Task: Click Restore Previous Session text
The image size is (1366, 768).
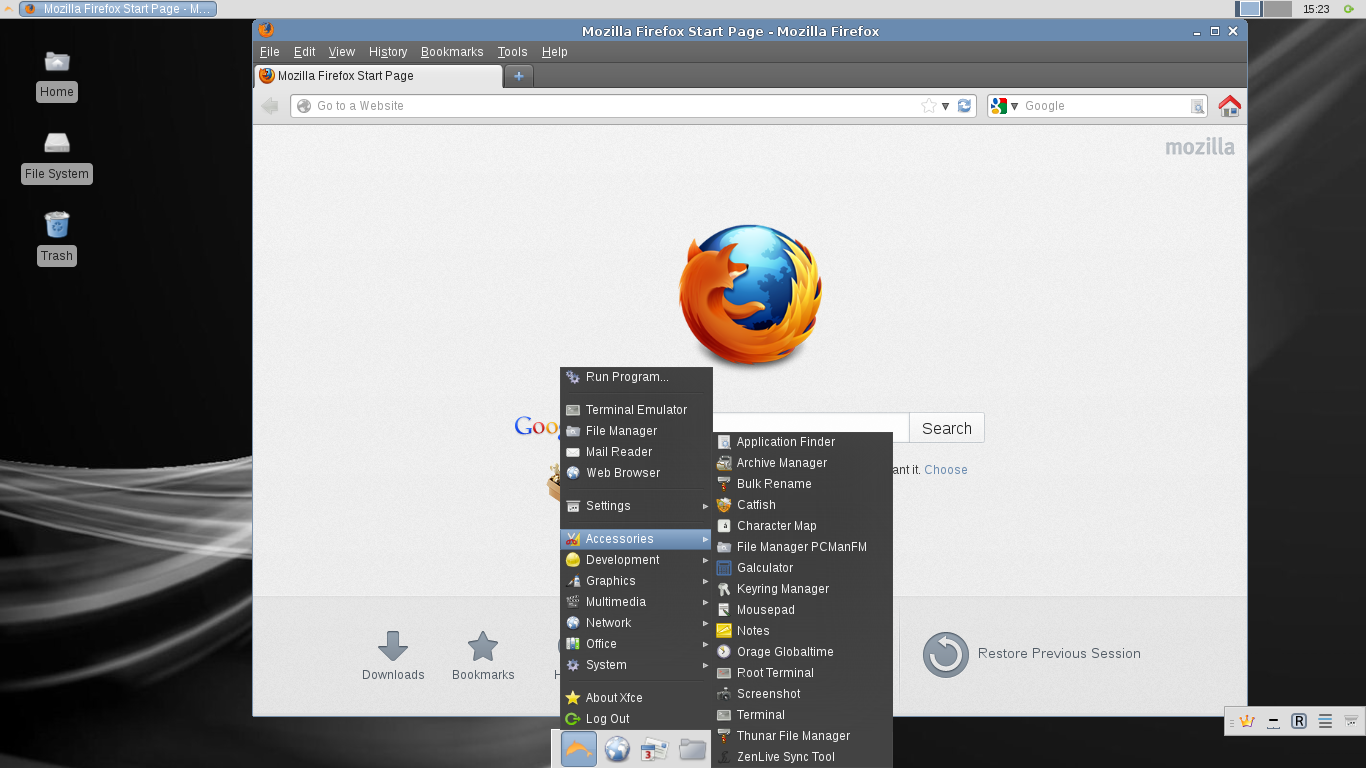Action: click(1059, 654)
